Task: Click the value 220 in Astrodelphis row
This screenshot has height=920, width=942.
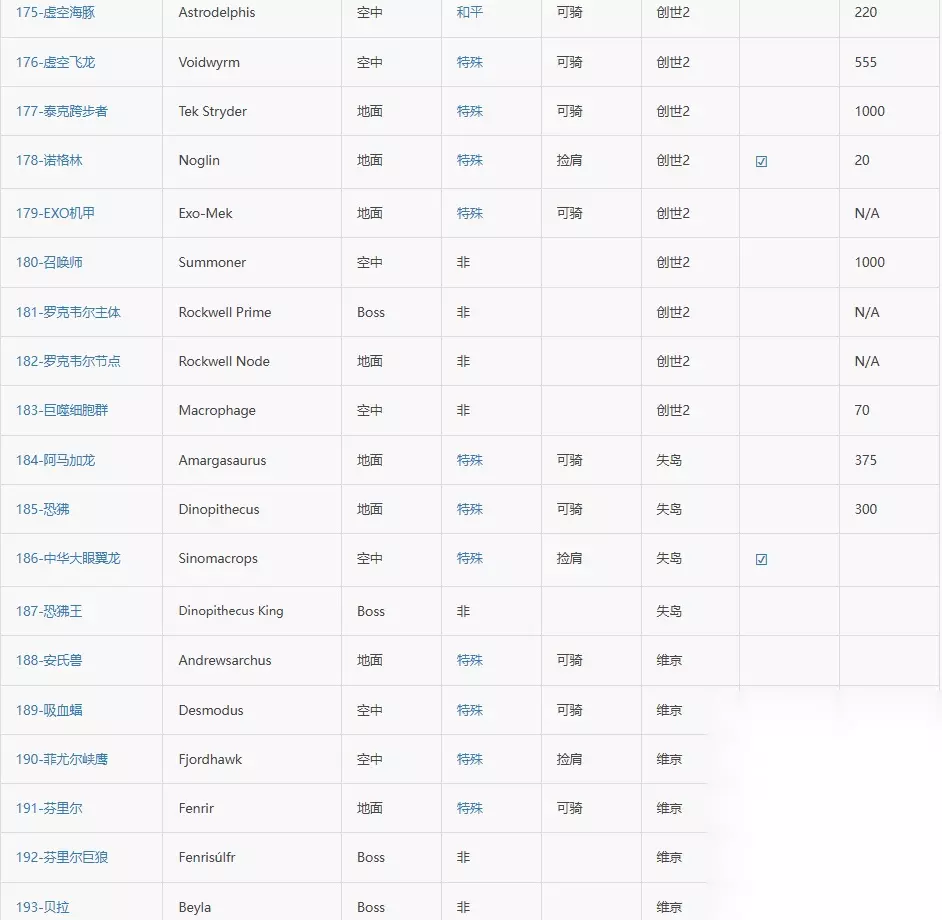Action: pos(866,13)
